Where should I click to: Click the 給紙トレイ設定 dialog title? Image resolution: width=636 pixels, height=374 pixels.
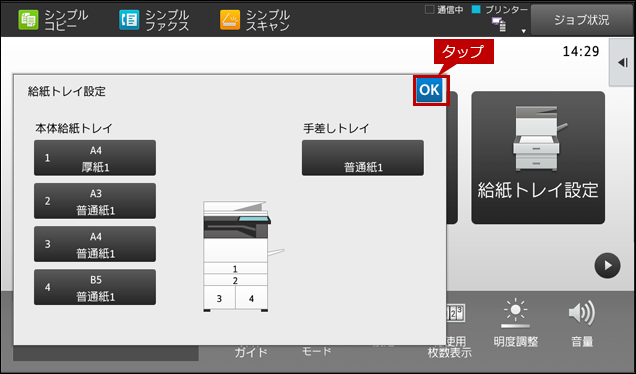pos(67,91)
